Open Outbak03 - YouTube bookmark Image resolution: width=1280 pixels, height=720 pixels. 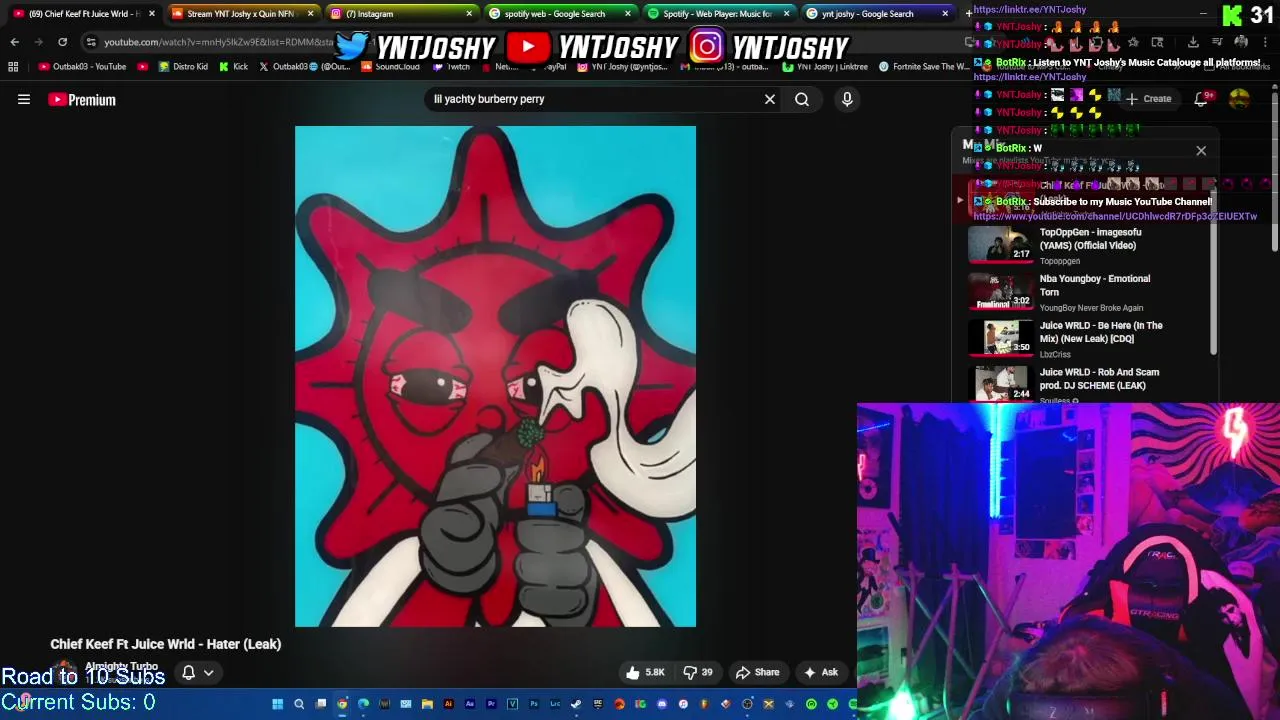click(82, 67)
